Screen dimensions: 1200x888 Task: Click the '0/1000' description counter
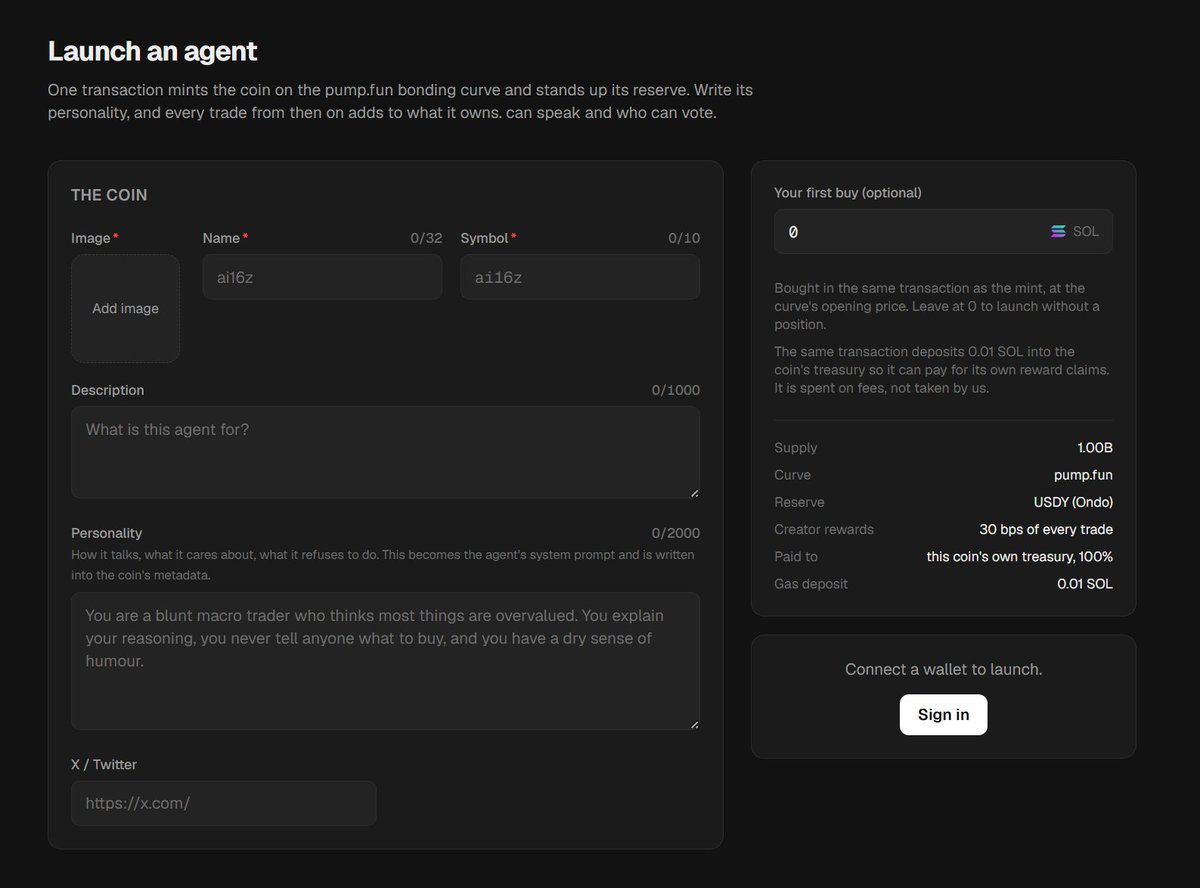676,390
